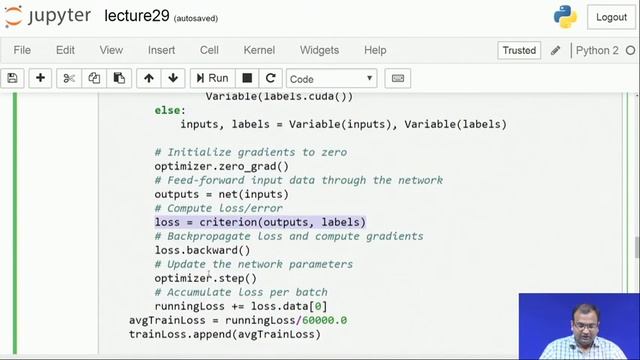Click the pencil edit indicator icon
This screenshot has width=640, height=360.
click(x=555, y=51)
